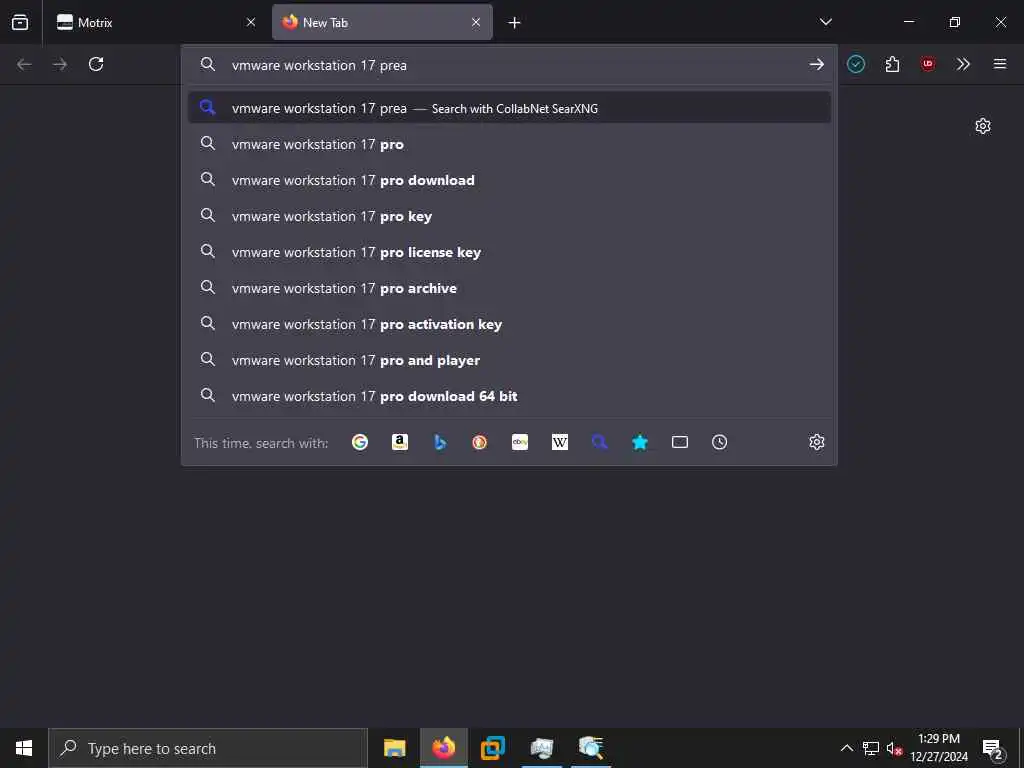Choose suggestion 'vmware workstation 17 pro activation key'

pyautogui.click(x=509, y=324)
